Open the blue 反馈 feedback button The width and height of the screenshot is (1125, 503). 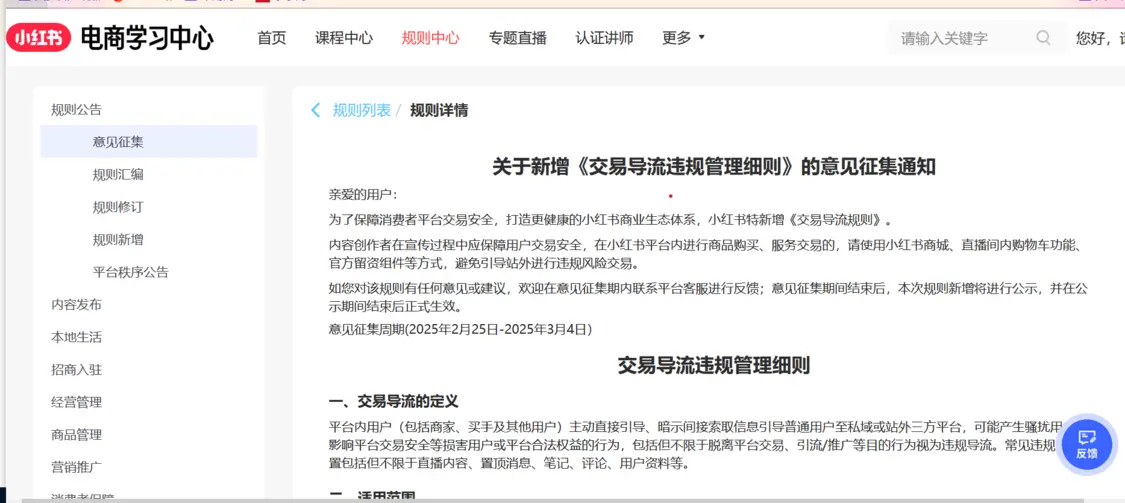[1086, 444]
